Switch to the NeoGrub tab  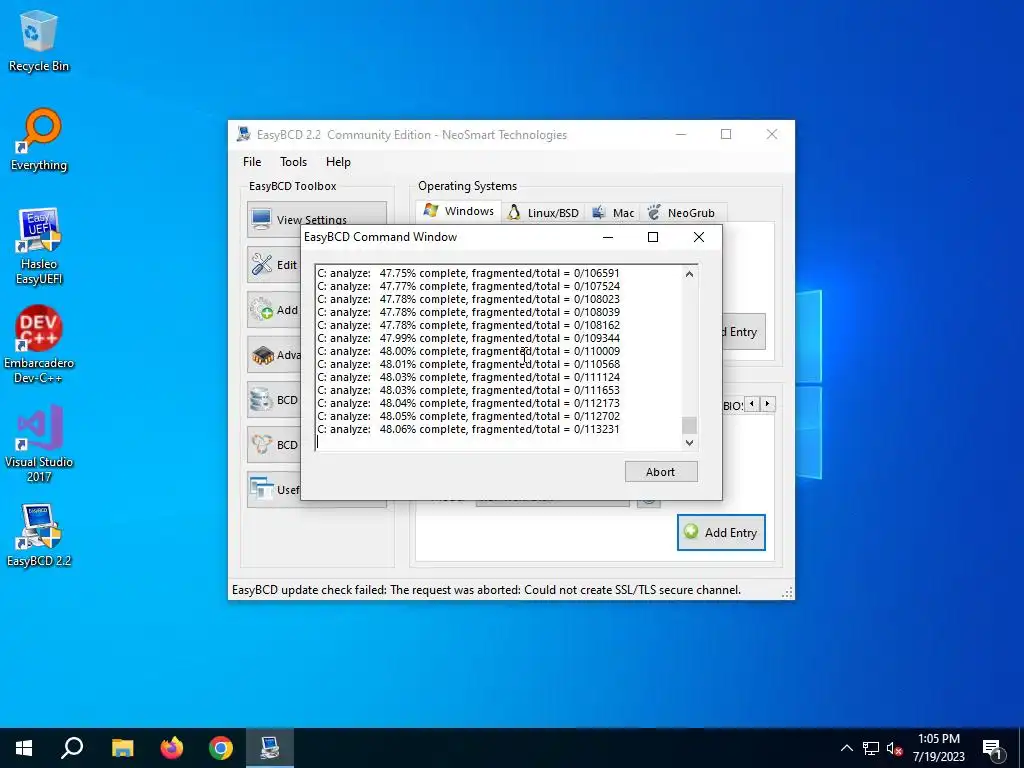click(x=682, y=213)
